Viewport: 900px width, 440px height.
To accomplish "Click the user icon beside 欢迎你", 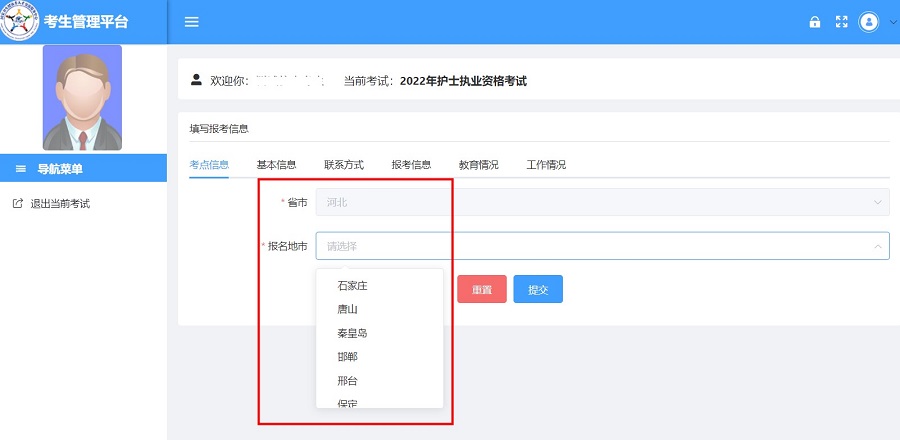I will (196, 80).
